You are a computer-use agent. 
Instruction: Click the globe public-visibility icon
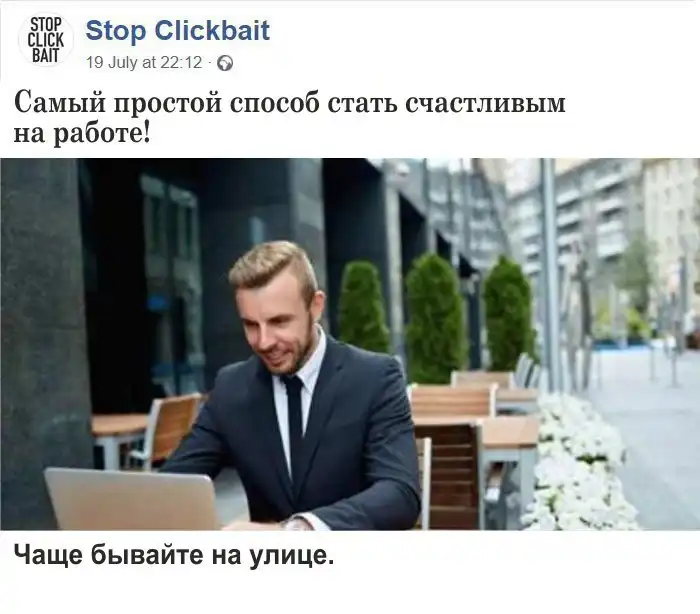(225, 63)
